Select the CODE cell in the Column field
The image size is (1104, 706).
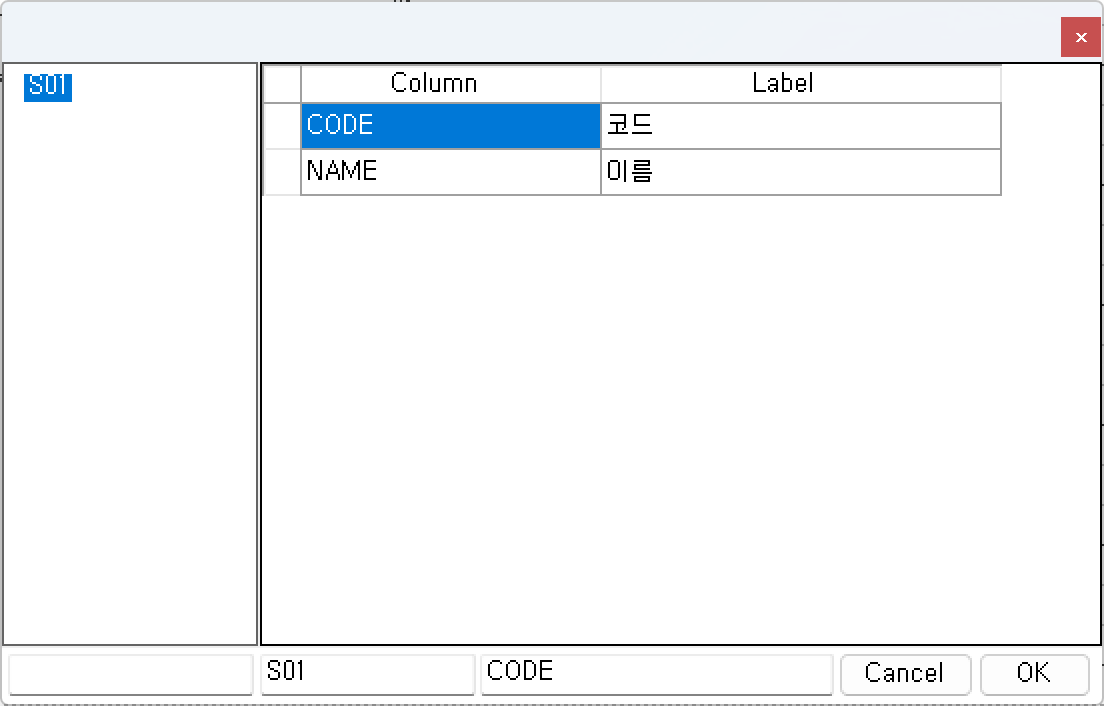pyautogui.click(x=450, y=126)
